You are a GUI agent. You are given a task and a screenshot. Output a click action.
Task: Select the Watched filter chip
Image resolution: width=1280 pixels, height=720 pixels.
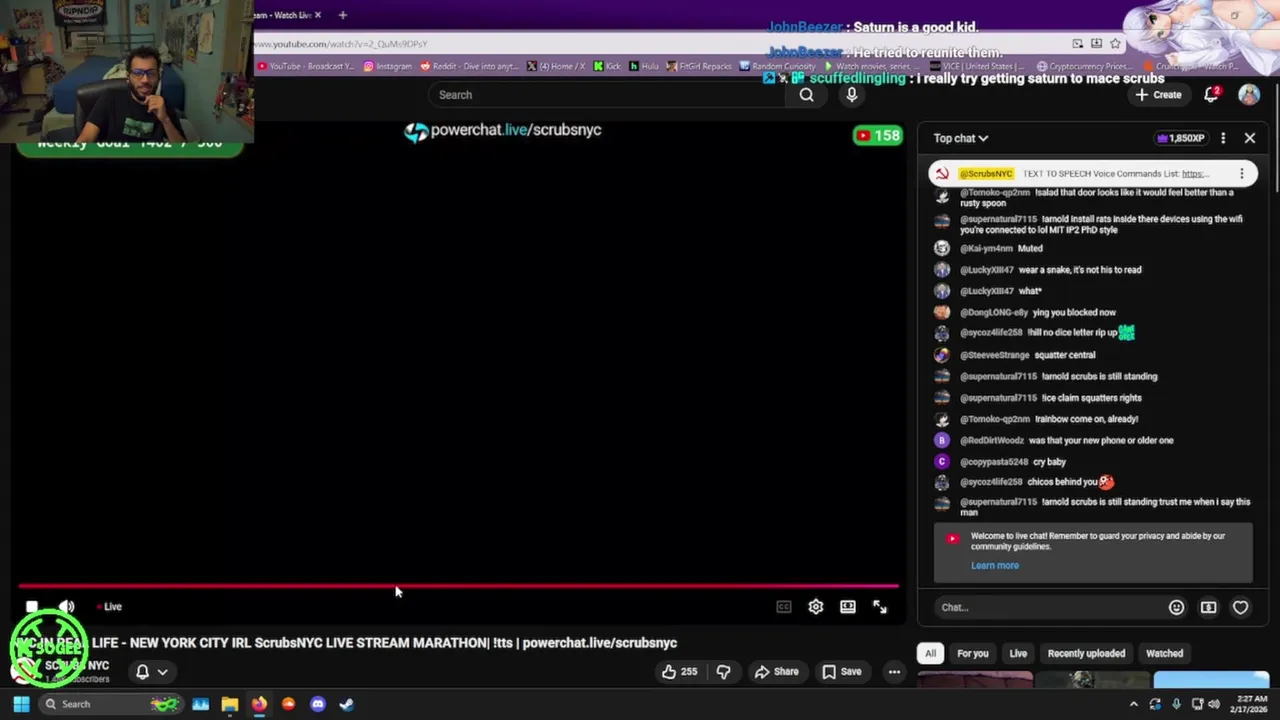coord(1164,654)
